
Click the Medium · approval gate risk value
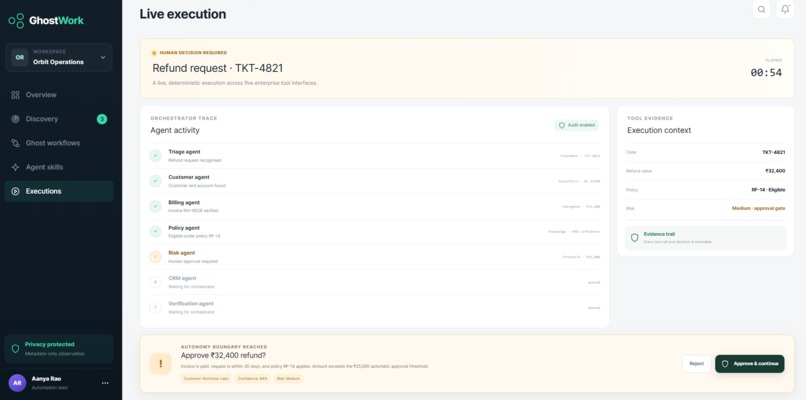coord(758,208)
